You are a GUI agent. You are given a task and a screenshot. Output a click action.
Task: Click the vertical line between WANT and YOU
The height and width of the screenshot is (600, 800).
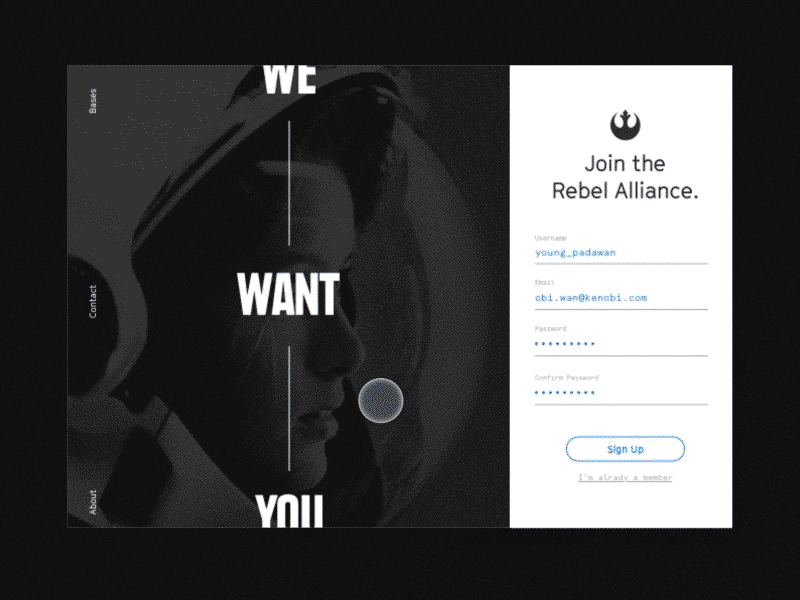coord(289,408)
